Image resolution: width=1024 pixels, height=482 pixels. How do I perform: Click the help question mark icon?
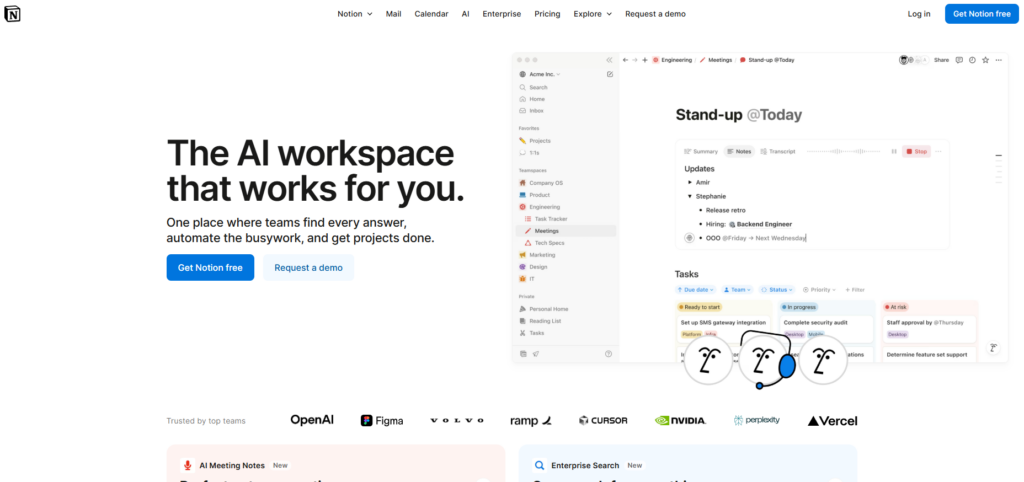pyautogui.click(x=609, y=354)
